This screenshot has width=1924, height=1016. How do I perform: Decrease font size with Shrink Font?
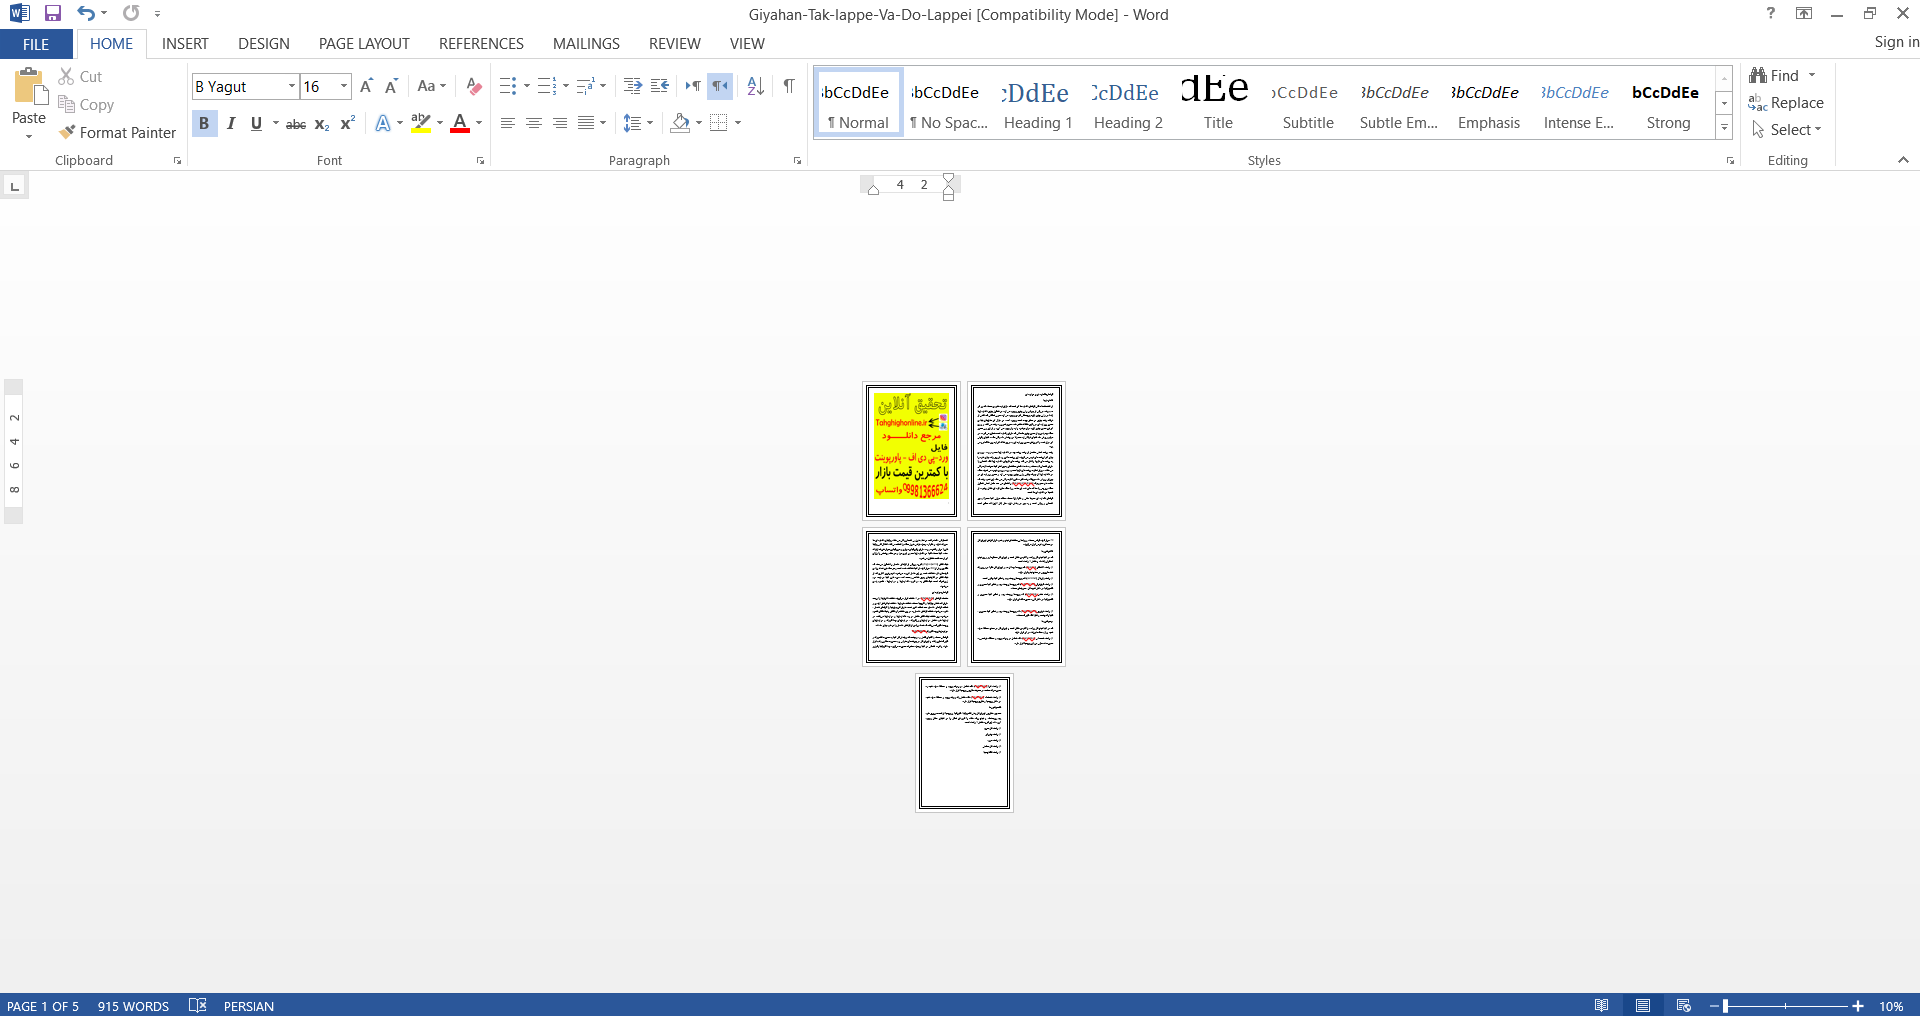click(391, 86)
